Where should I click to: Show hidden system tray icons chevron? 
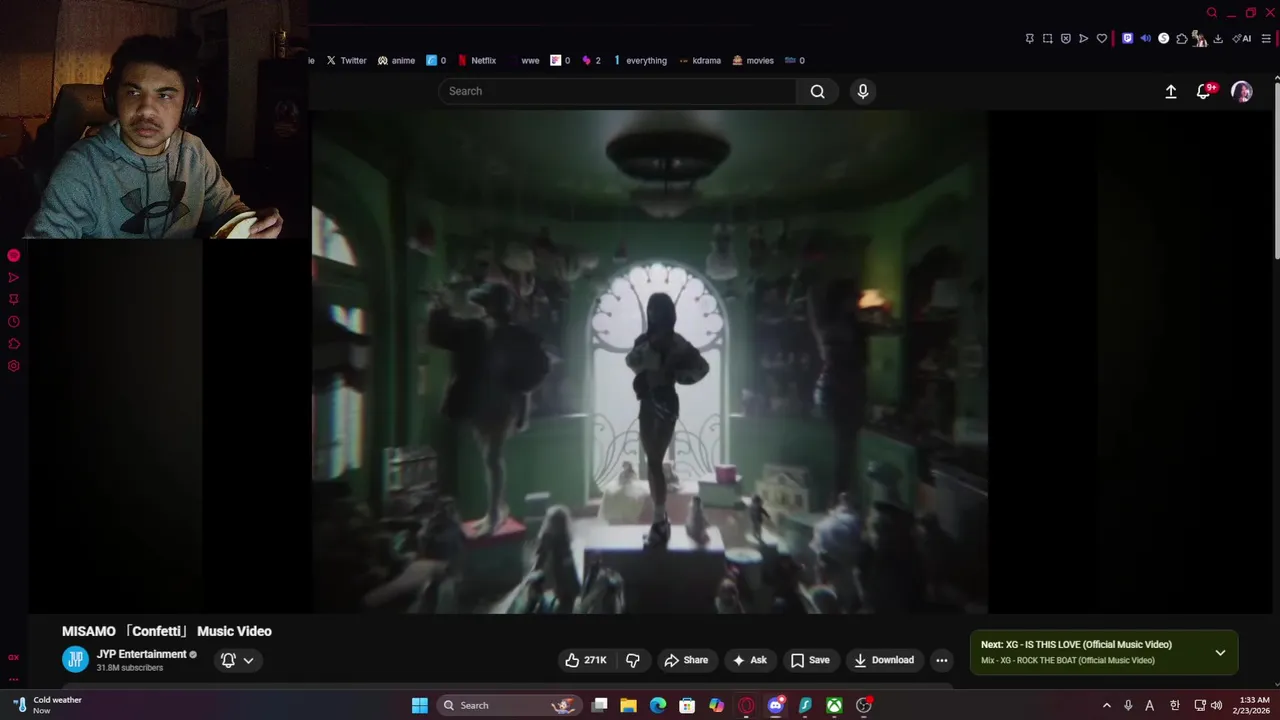(1106, 706)
